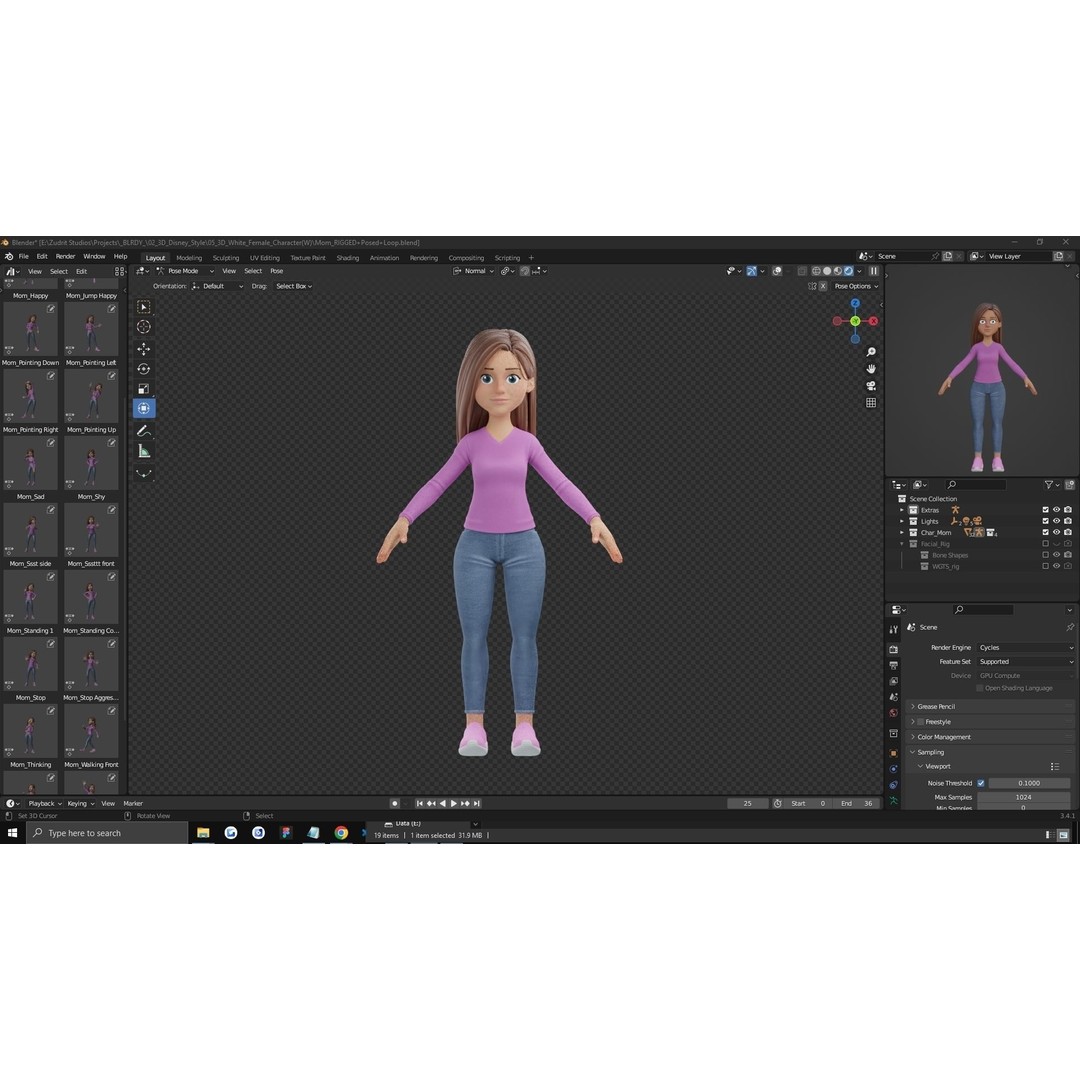Select the Annotate pencil tool
This screenshot has height=1080, width=1080.
(143, 431)
